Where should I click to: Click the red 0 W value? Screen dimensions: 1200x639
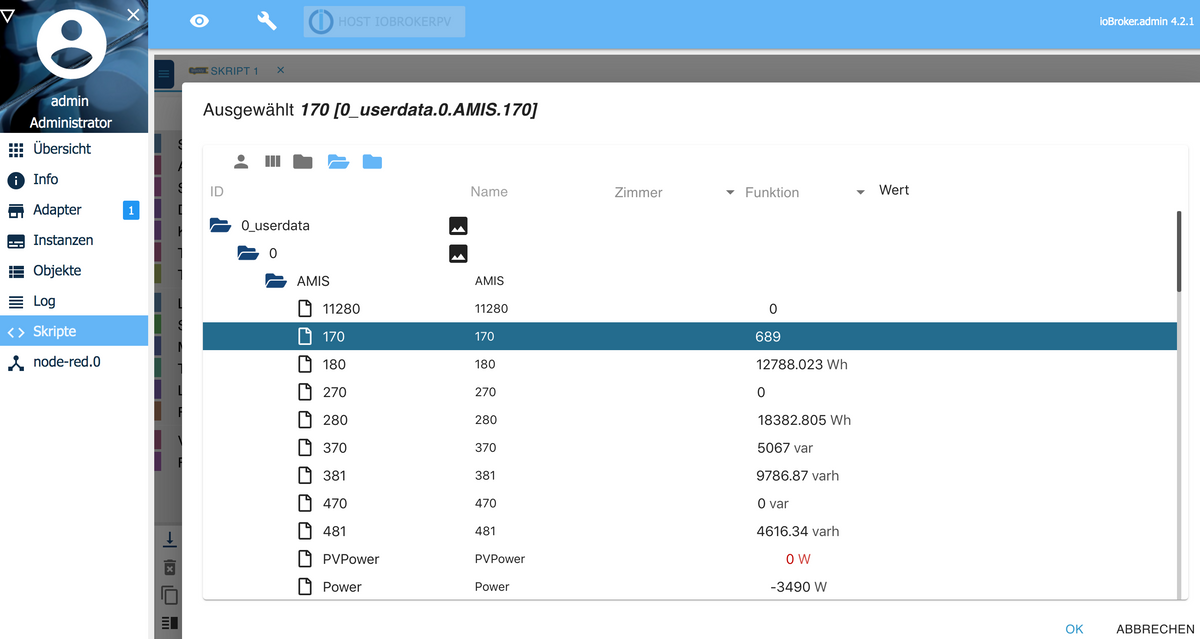click(x=798, y=559)
